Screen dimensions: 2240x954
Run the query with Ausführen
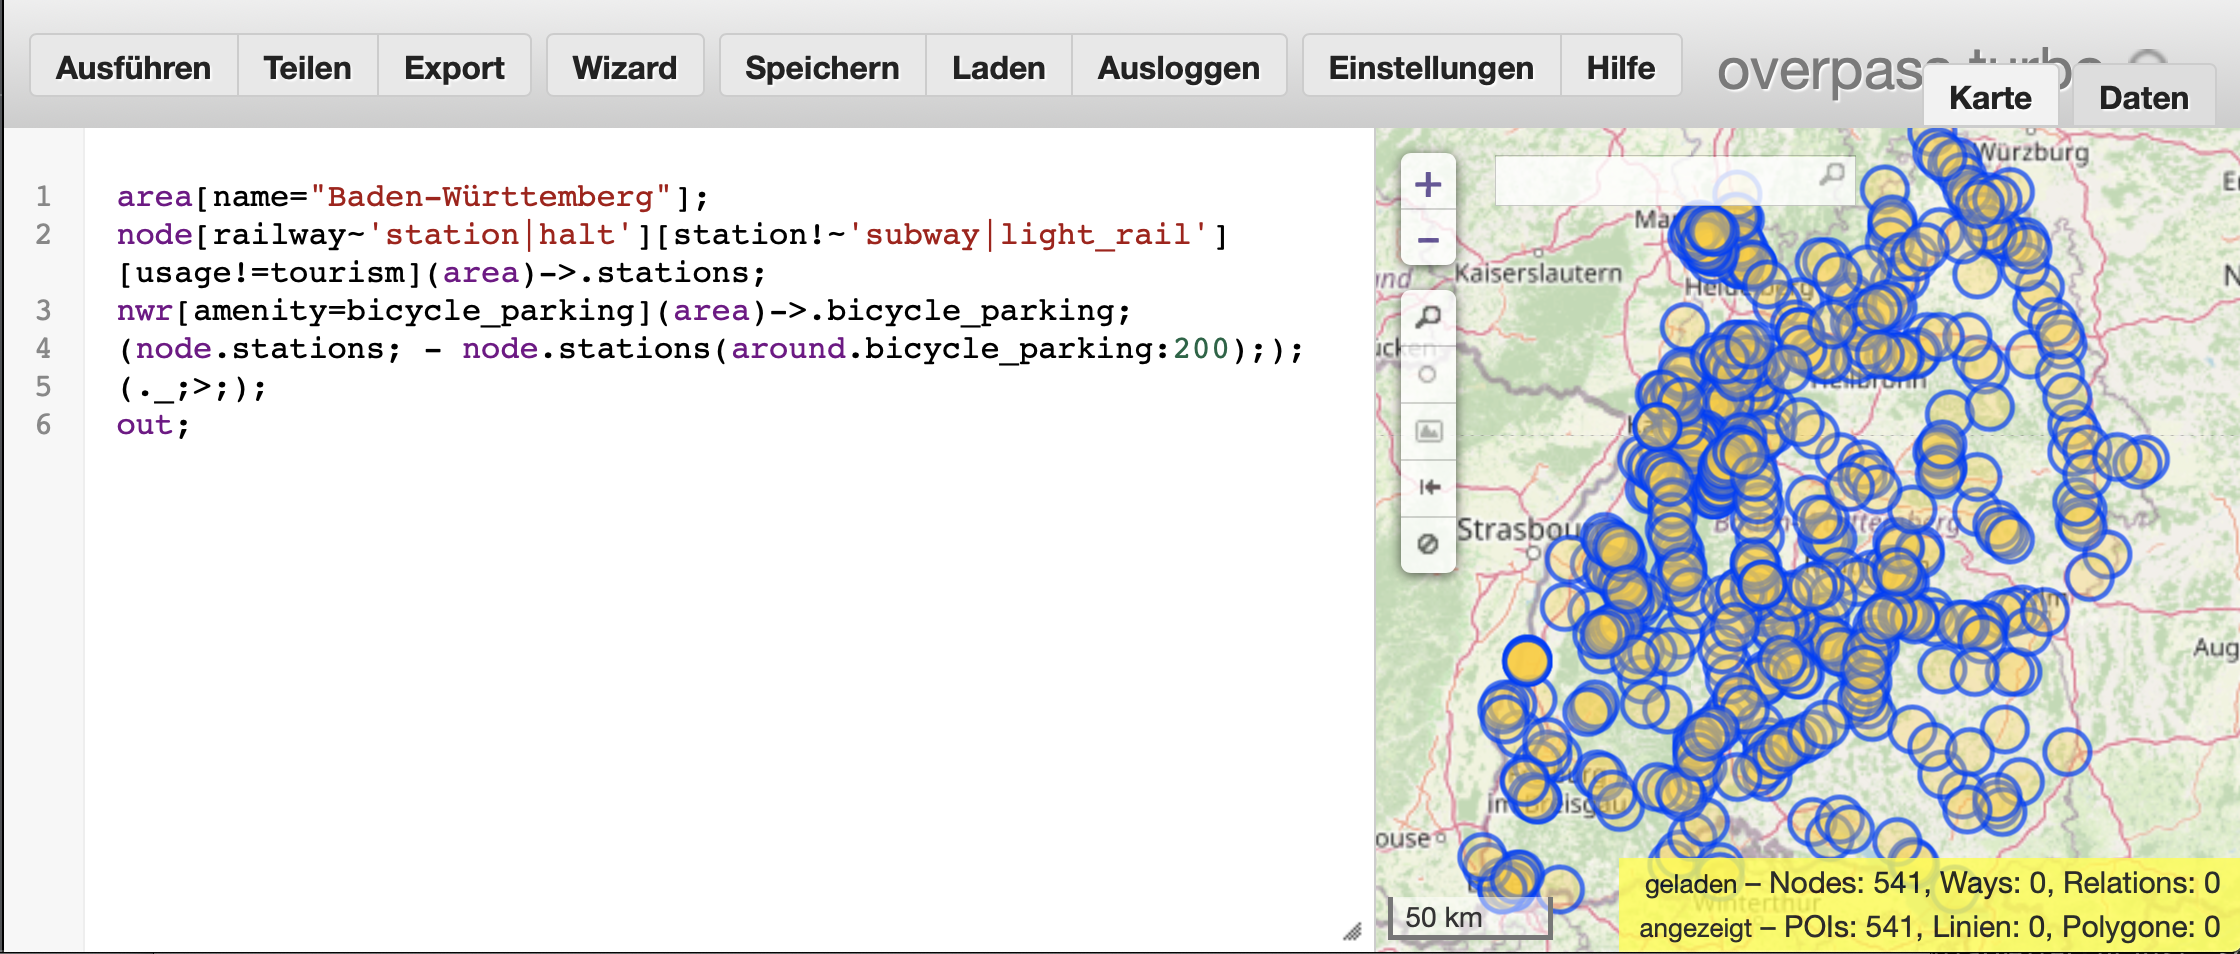click(133, 68)
